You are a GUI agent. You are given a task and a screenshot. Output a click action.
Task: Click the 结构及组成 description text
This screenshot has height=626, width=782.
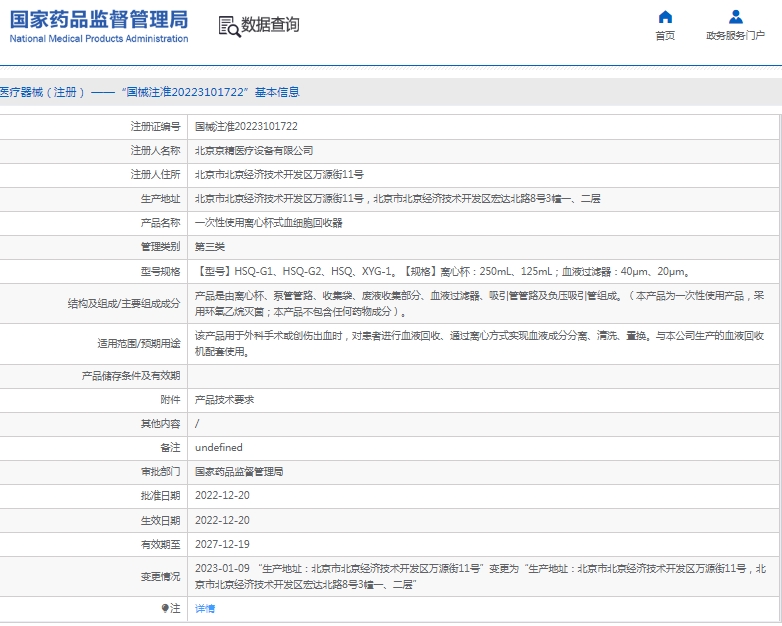[479, 304]
